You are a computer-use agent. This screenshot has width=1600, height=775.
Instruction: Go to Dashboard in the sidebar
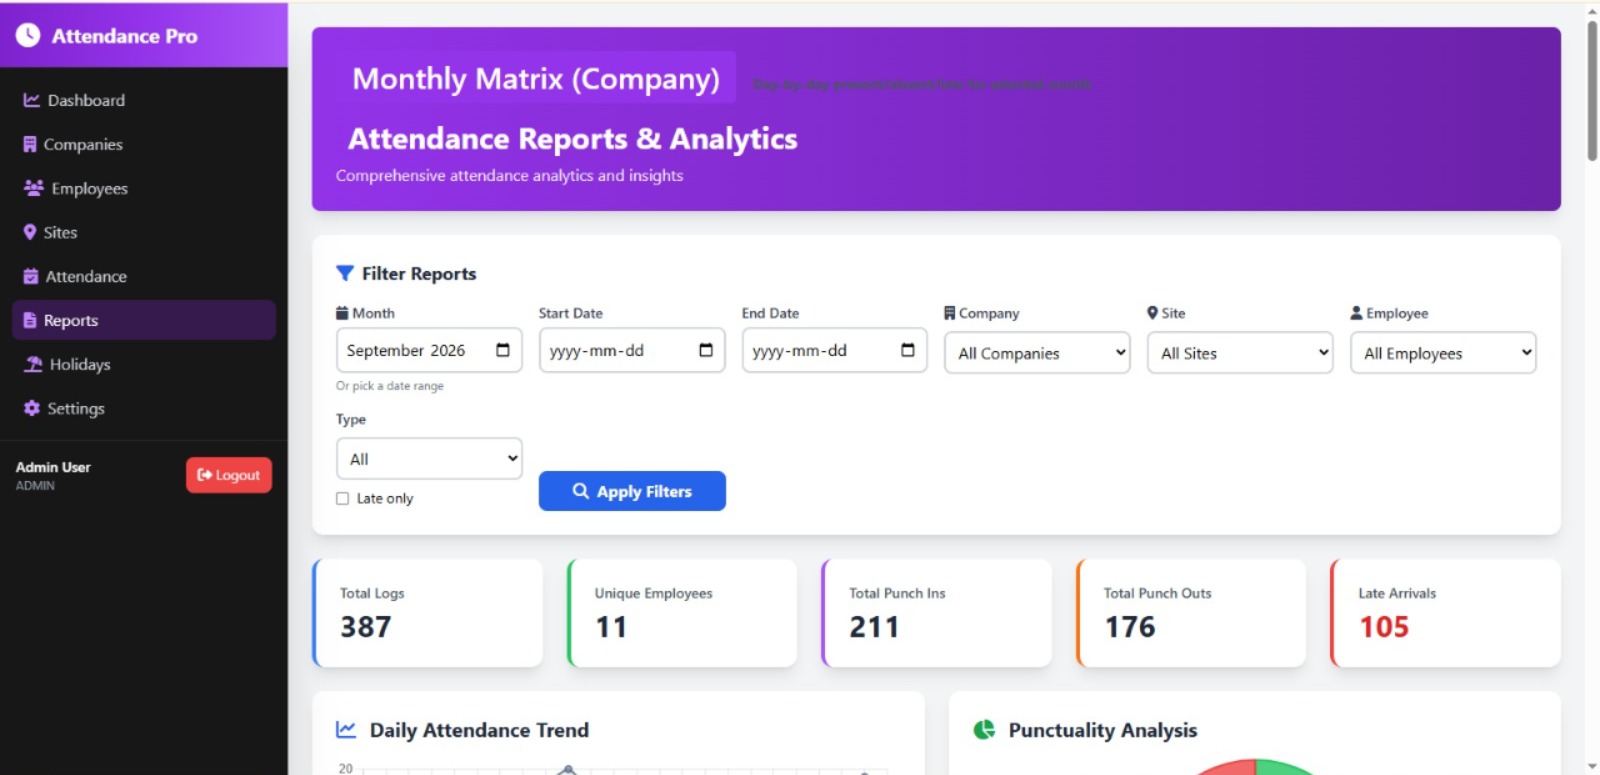tap(144, 100)
